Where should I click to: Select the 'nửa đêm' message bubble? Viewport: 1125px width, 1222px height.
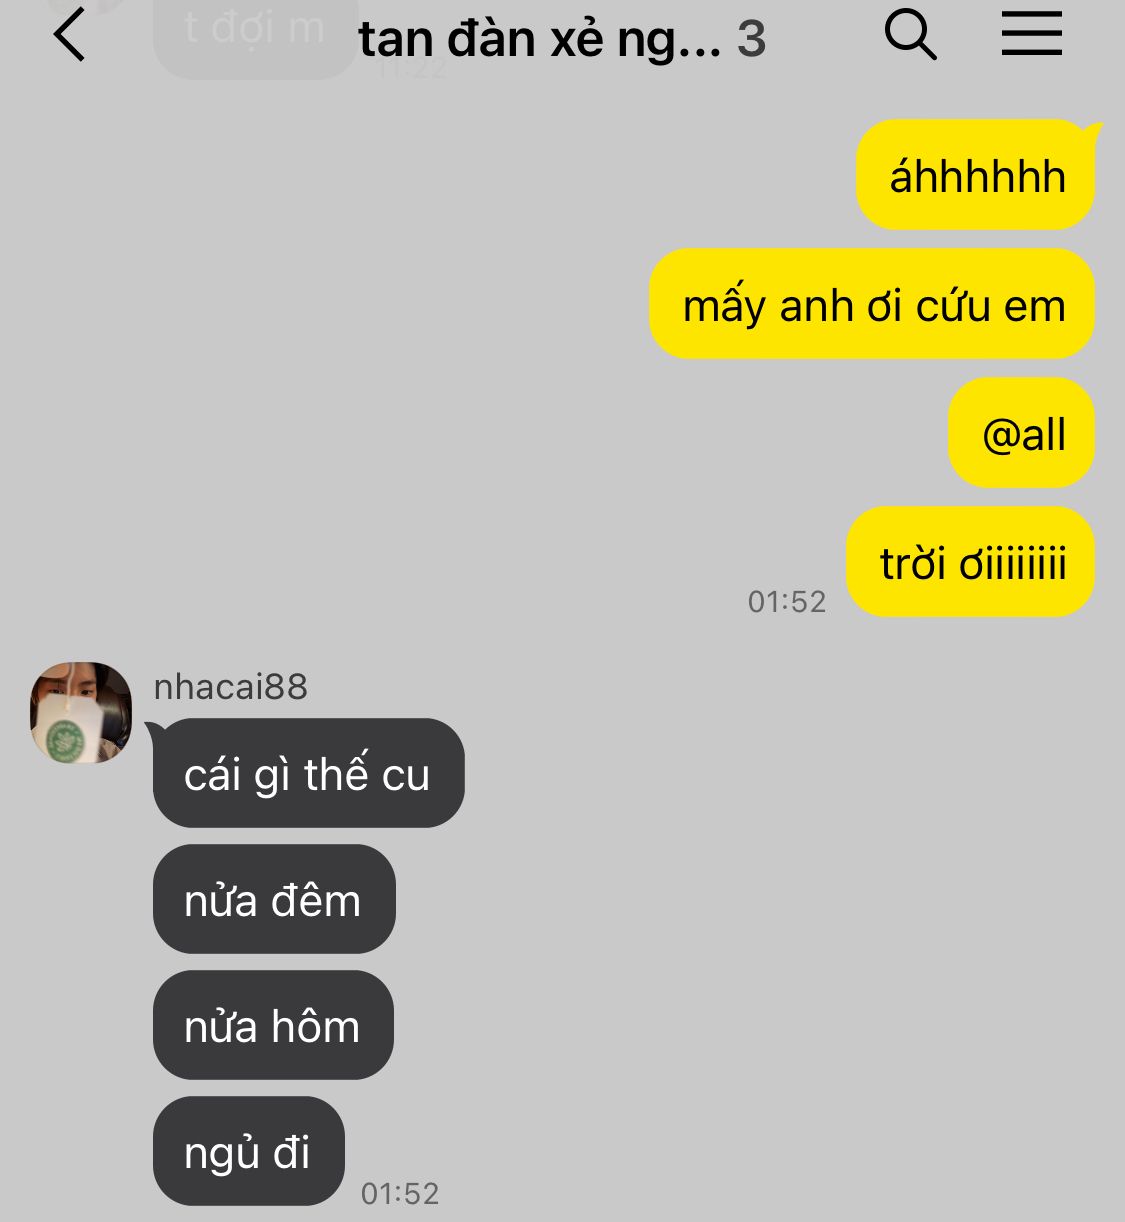[274, 899]
